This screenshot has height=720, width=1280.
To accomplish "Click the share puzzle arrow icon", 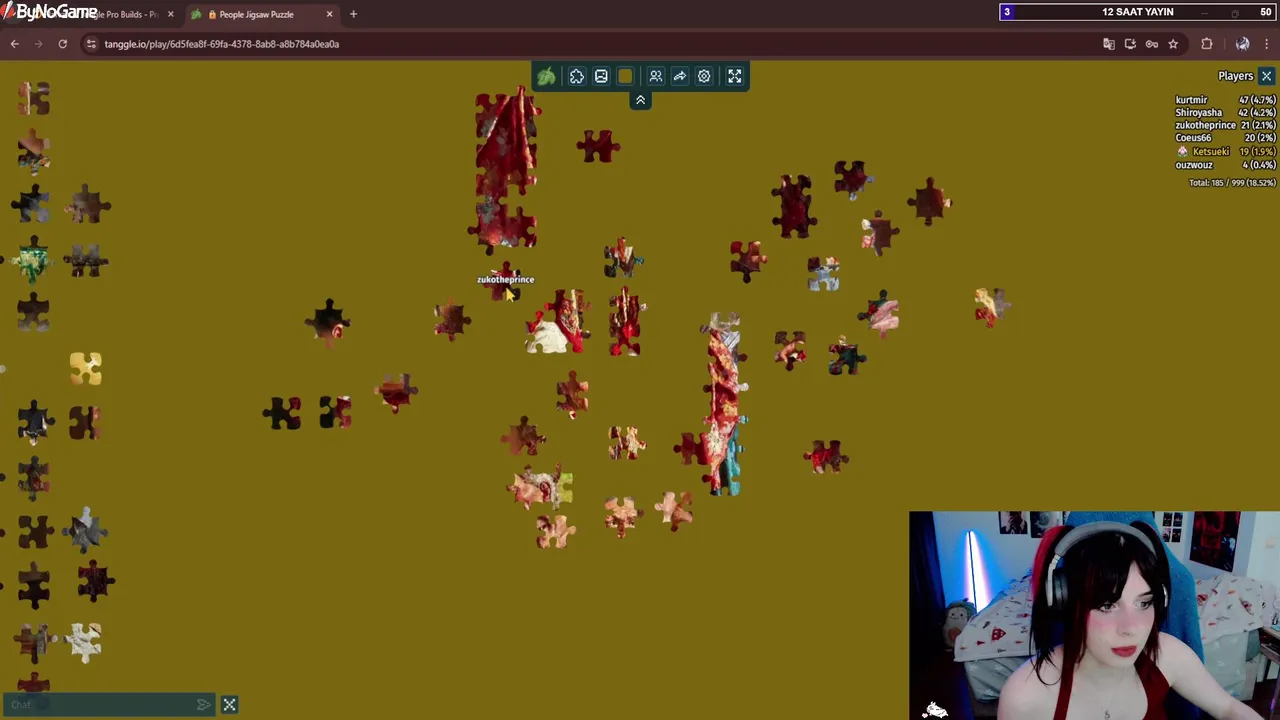I will tap(680, 76).
